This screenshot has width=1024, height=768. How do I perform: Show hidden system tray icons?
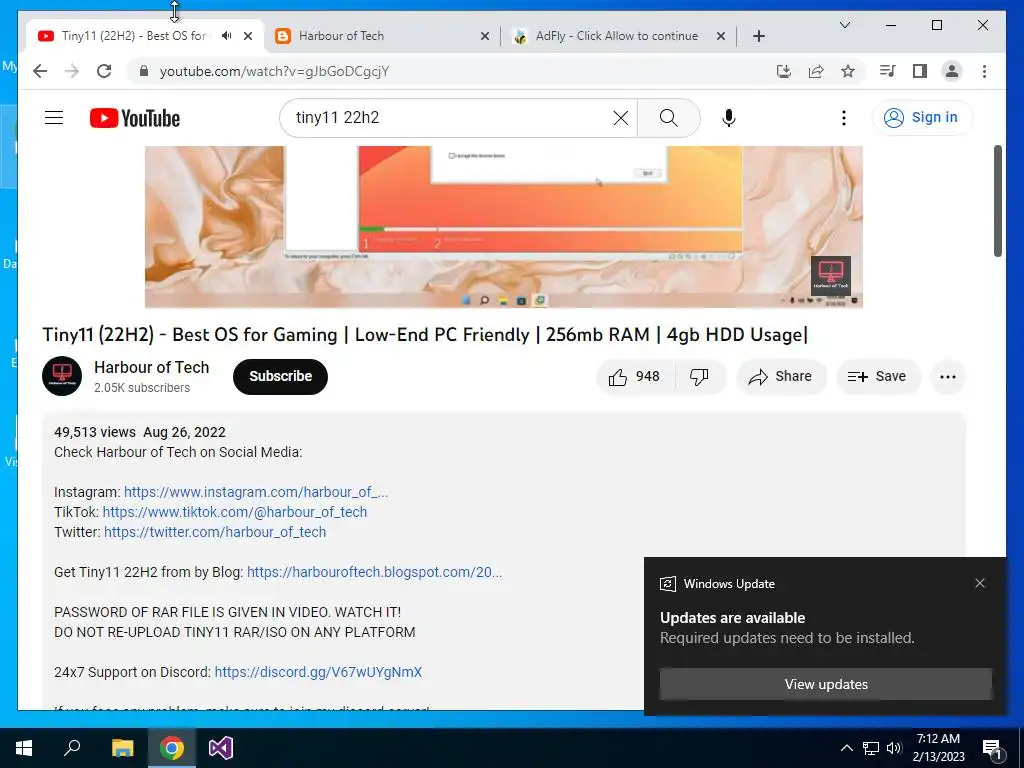click(846, 748)
